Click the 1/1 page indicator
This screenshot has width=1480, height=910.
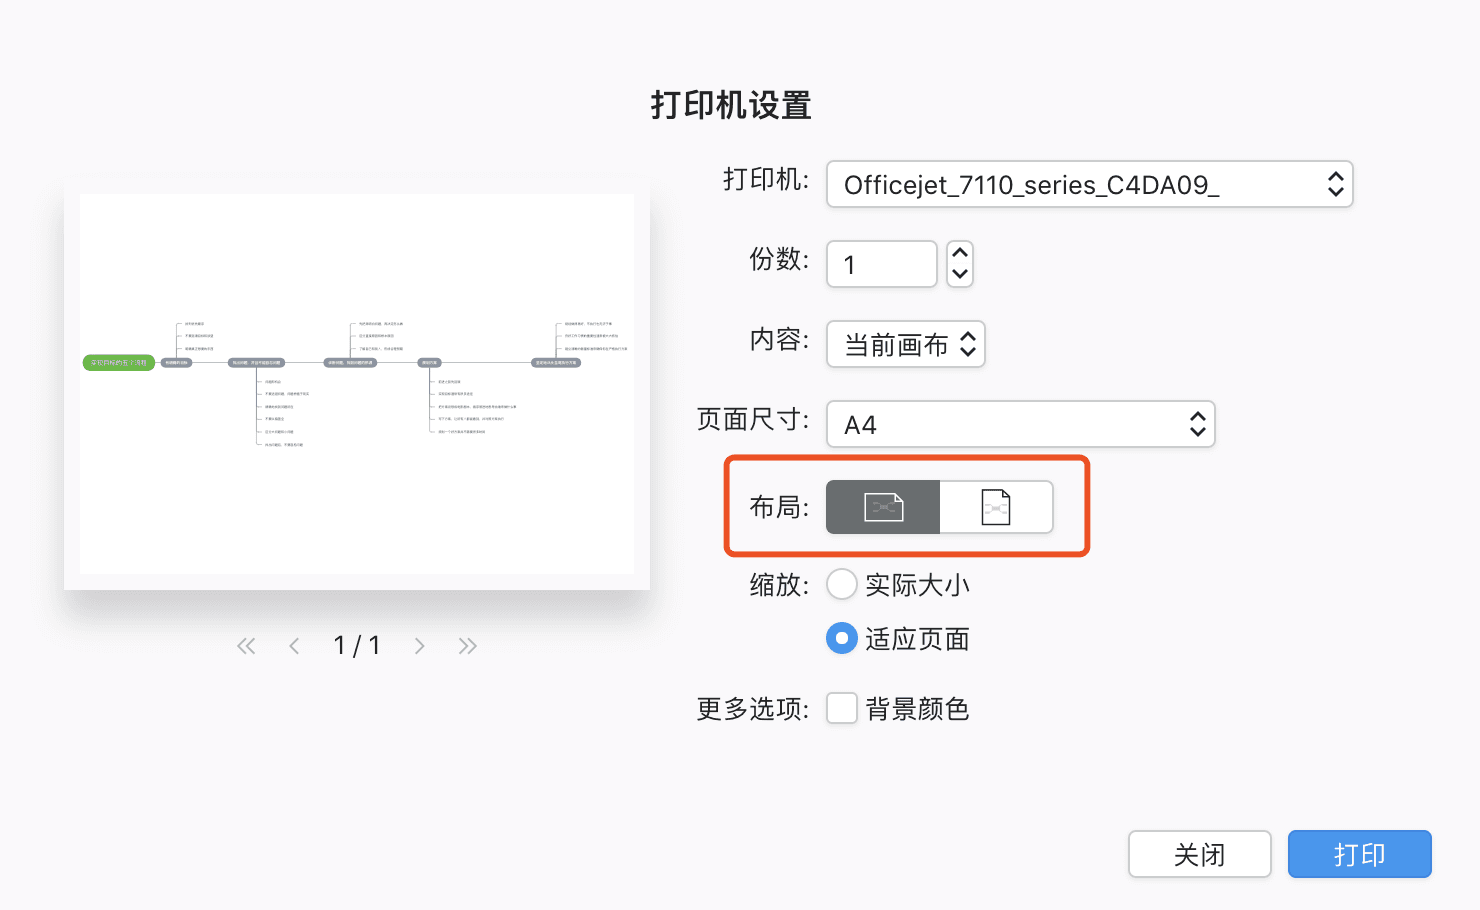(357, 645)
